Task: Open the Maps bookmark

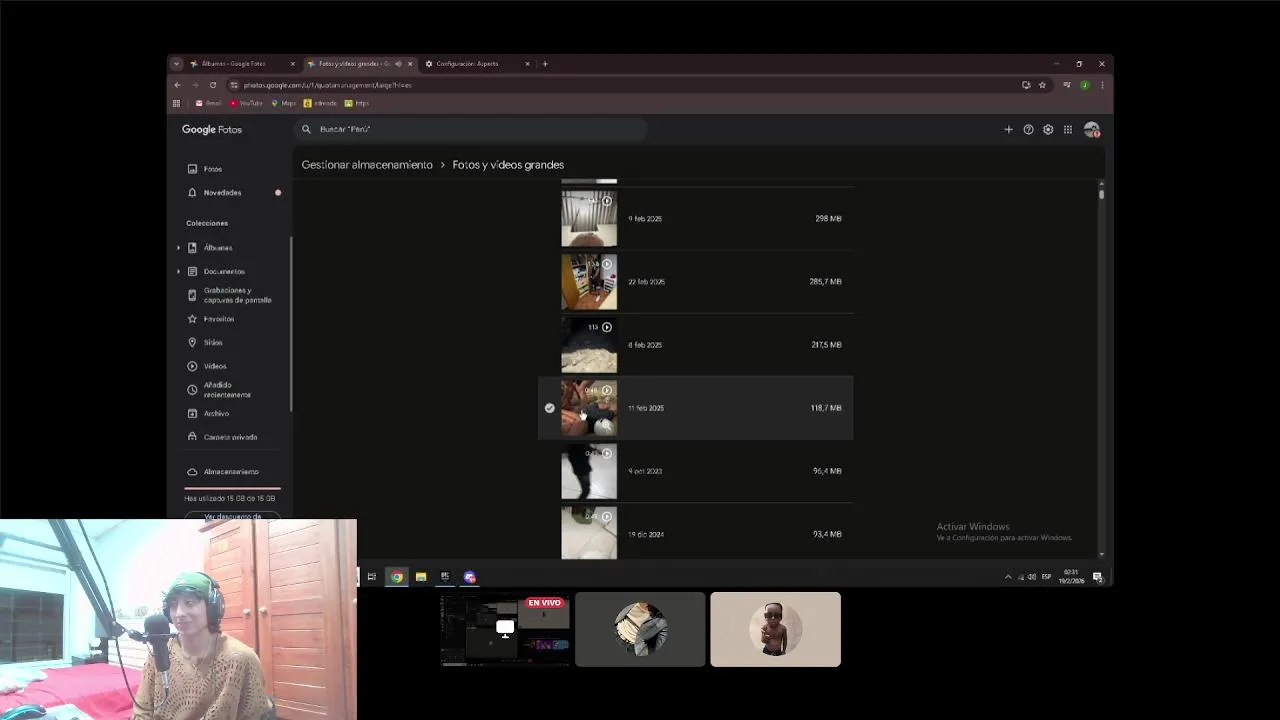Action: coord(284,103)
